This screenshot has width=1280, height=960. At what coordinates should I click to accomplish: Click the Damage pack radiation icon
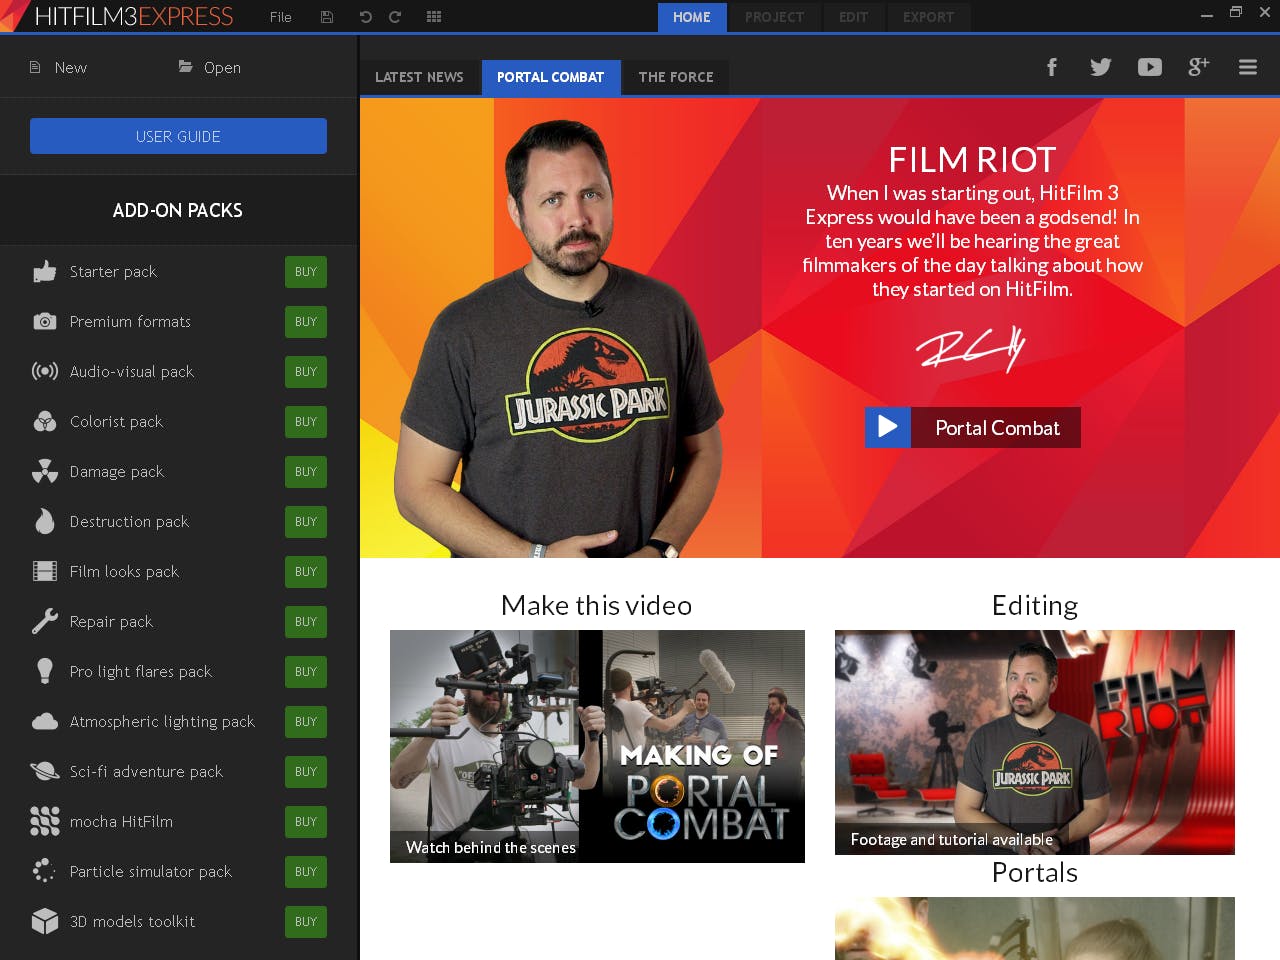click(45, 471)
